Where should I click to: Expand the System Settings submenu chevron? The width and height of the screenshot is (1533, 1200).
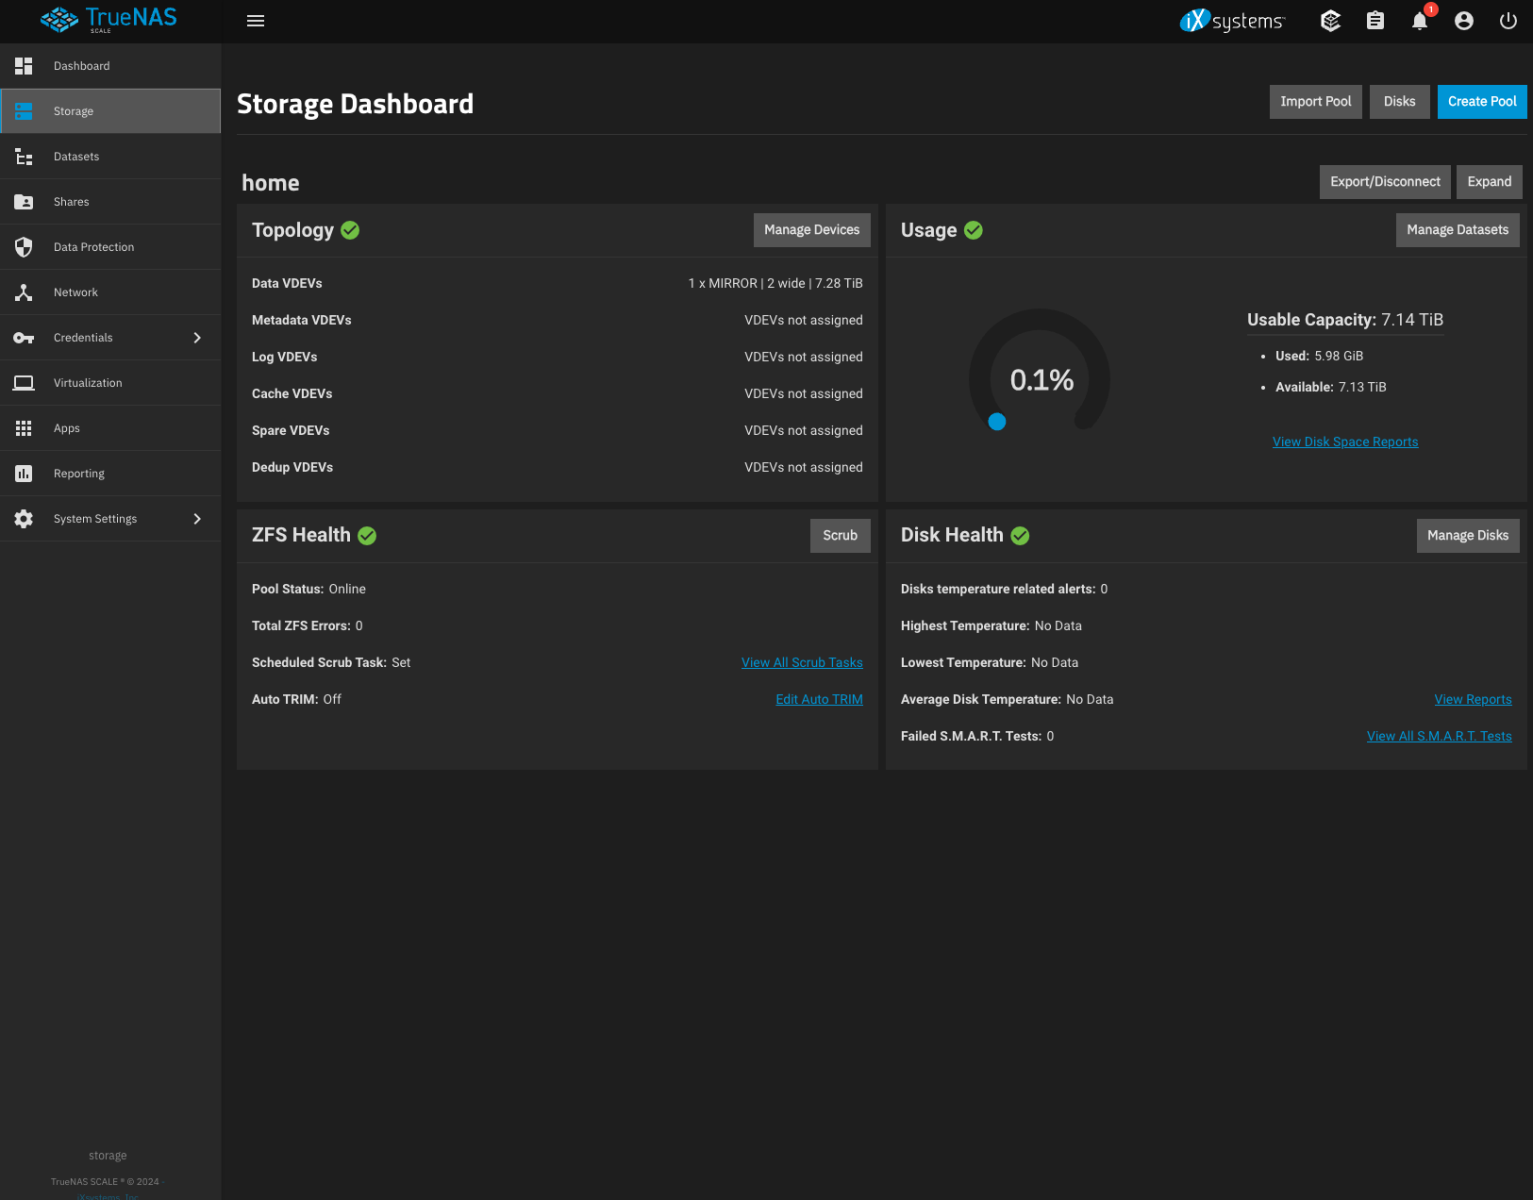(x=197, y=519)
